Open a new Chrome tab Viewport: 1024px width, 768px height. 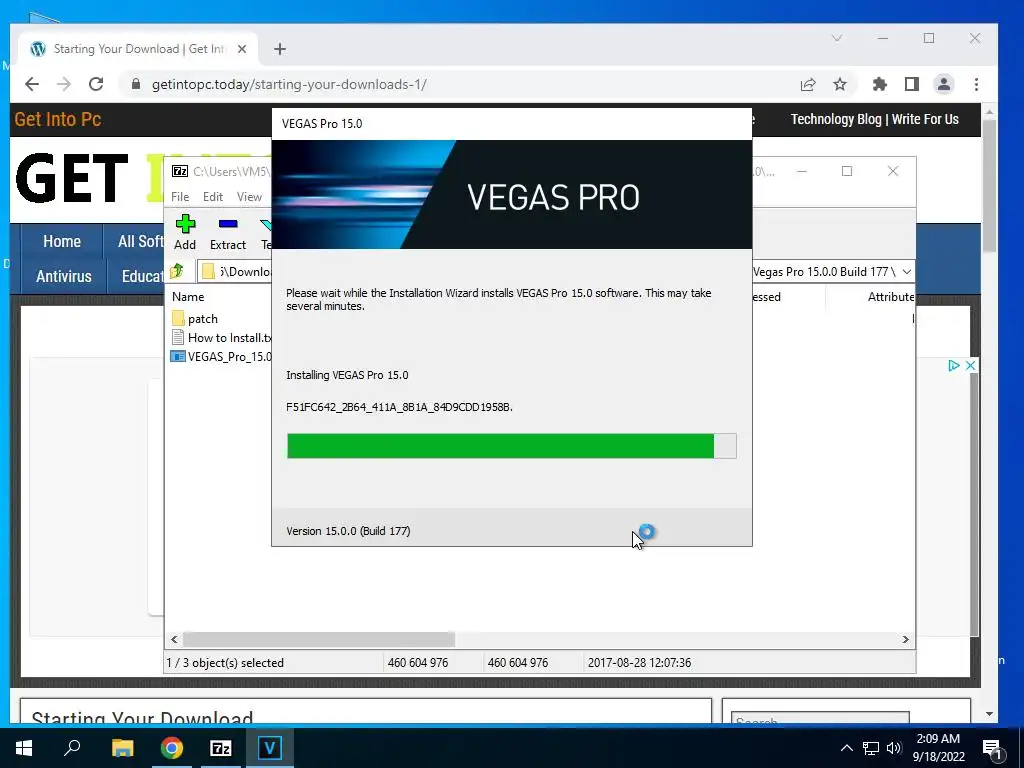[x=280, y=49]
